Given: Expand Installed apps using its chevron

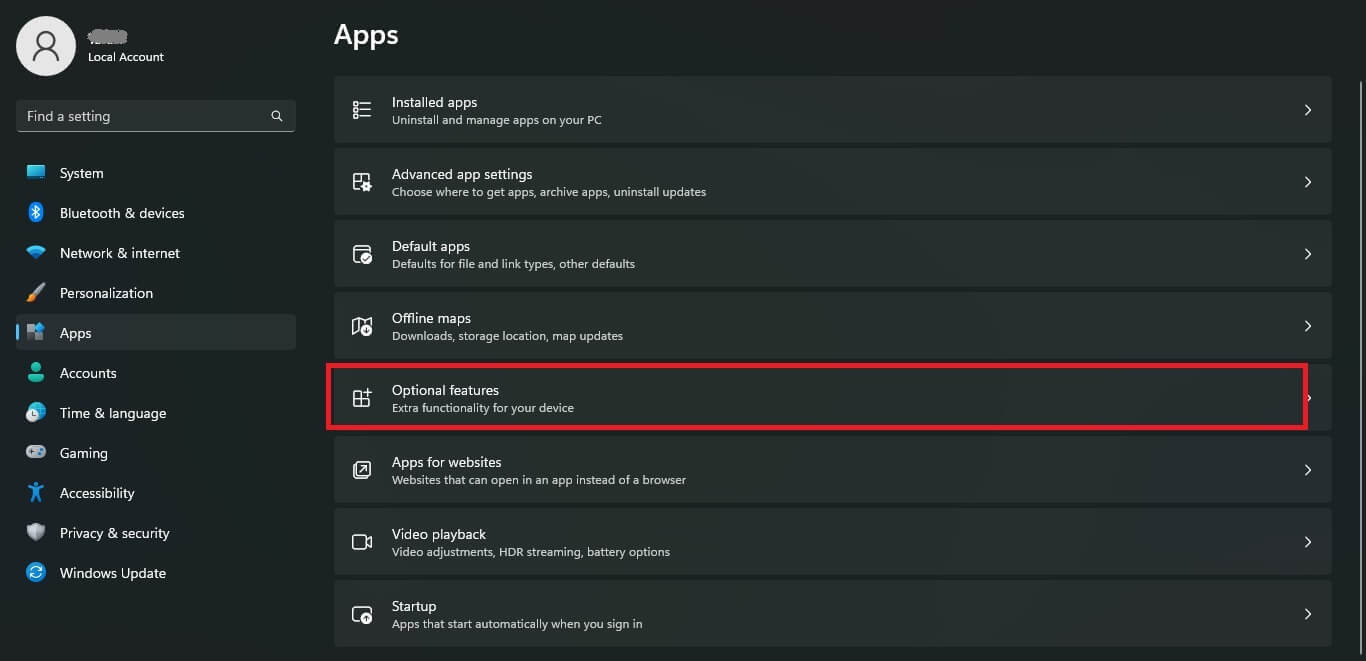Looking at the screenshot, I should 1307,110.
